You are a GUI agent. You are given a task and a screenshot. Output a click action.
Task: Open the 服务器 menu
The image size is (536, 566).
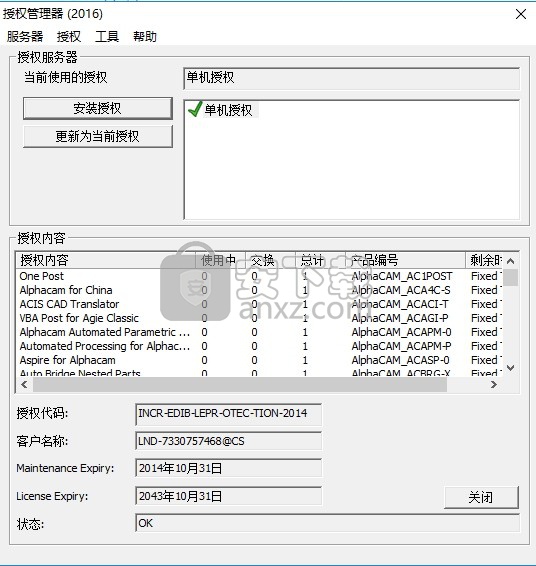25,36
